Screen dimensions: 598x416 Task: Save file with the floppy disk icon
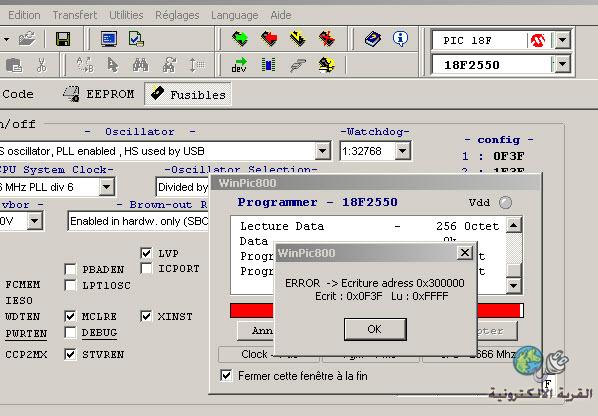pos(63,39)
